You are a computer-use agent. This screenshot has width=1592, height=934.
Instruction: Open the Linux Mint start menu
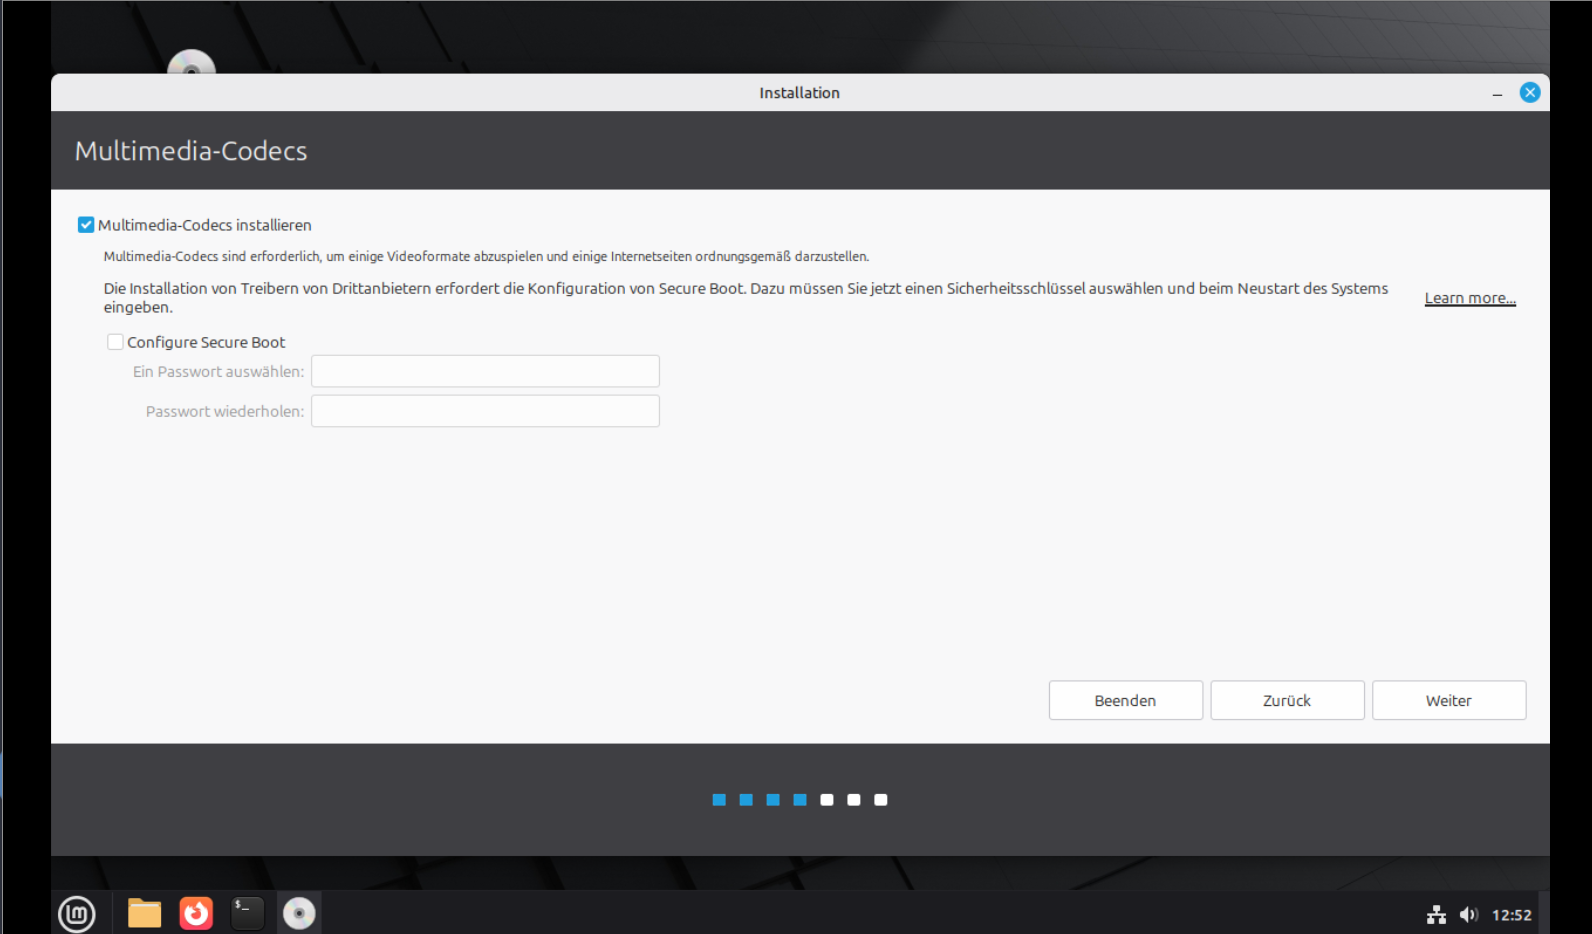pos(77,913)
